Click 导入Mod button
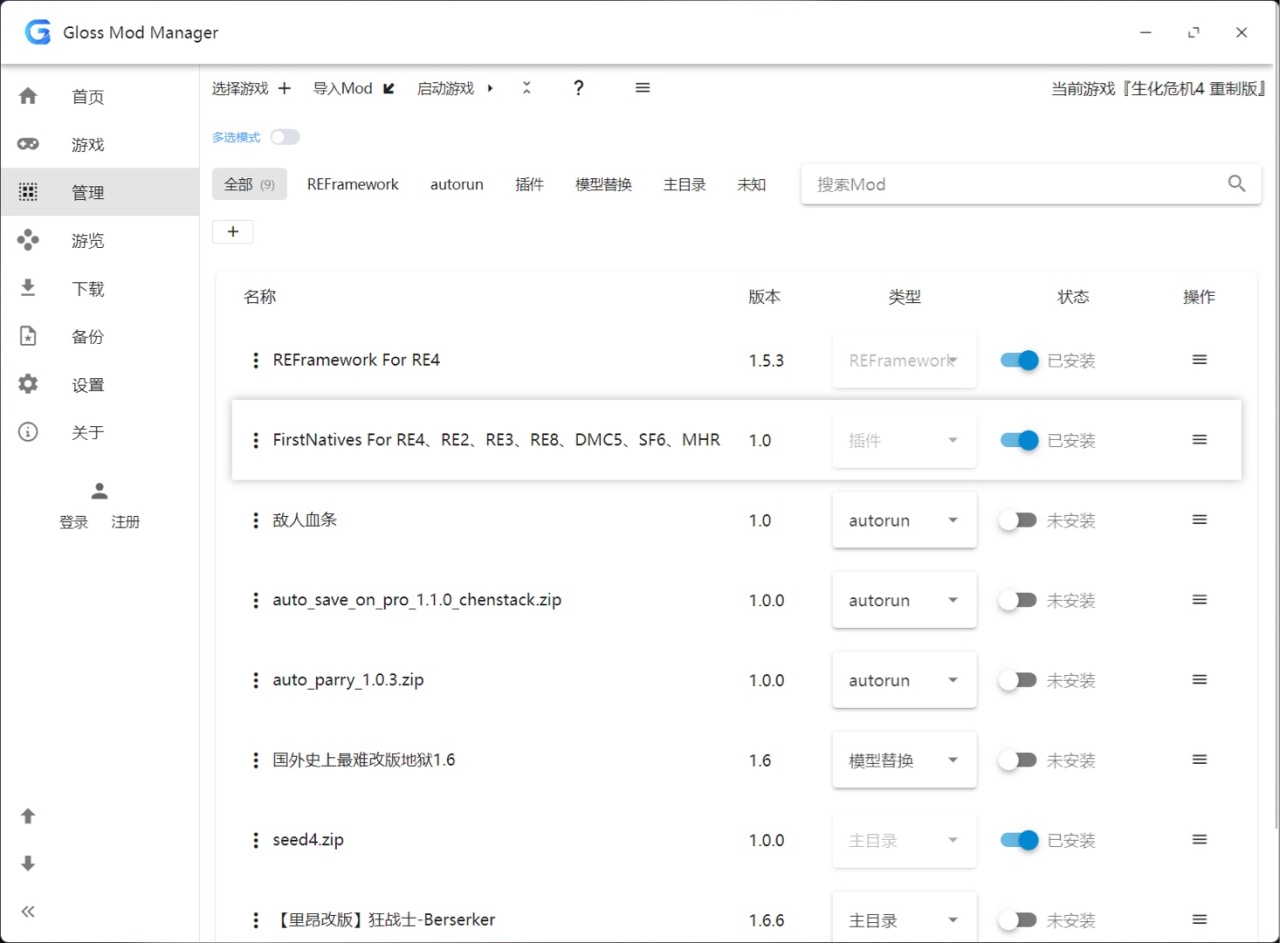This screenshot has width=1280, height=943. (x=354, y=88)
